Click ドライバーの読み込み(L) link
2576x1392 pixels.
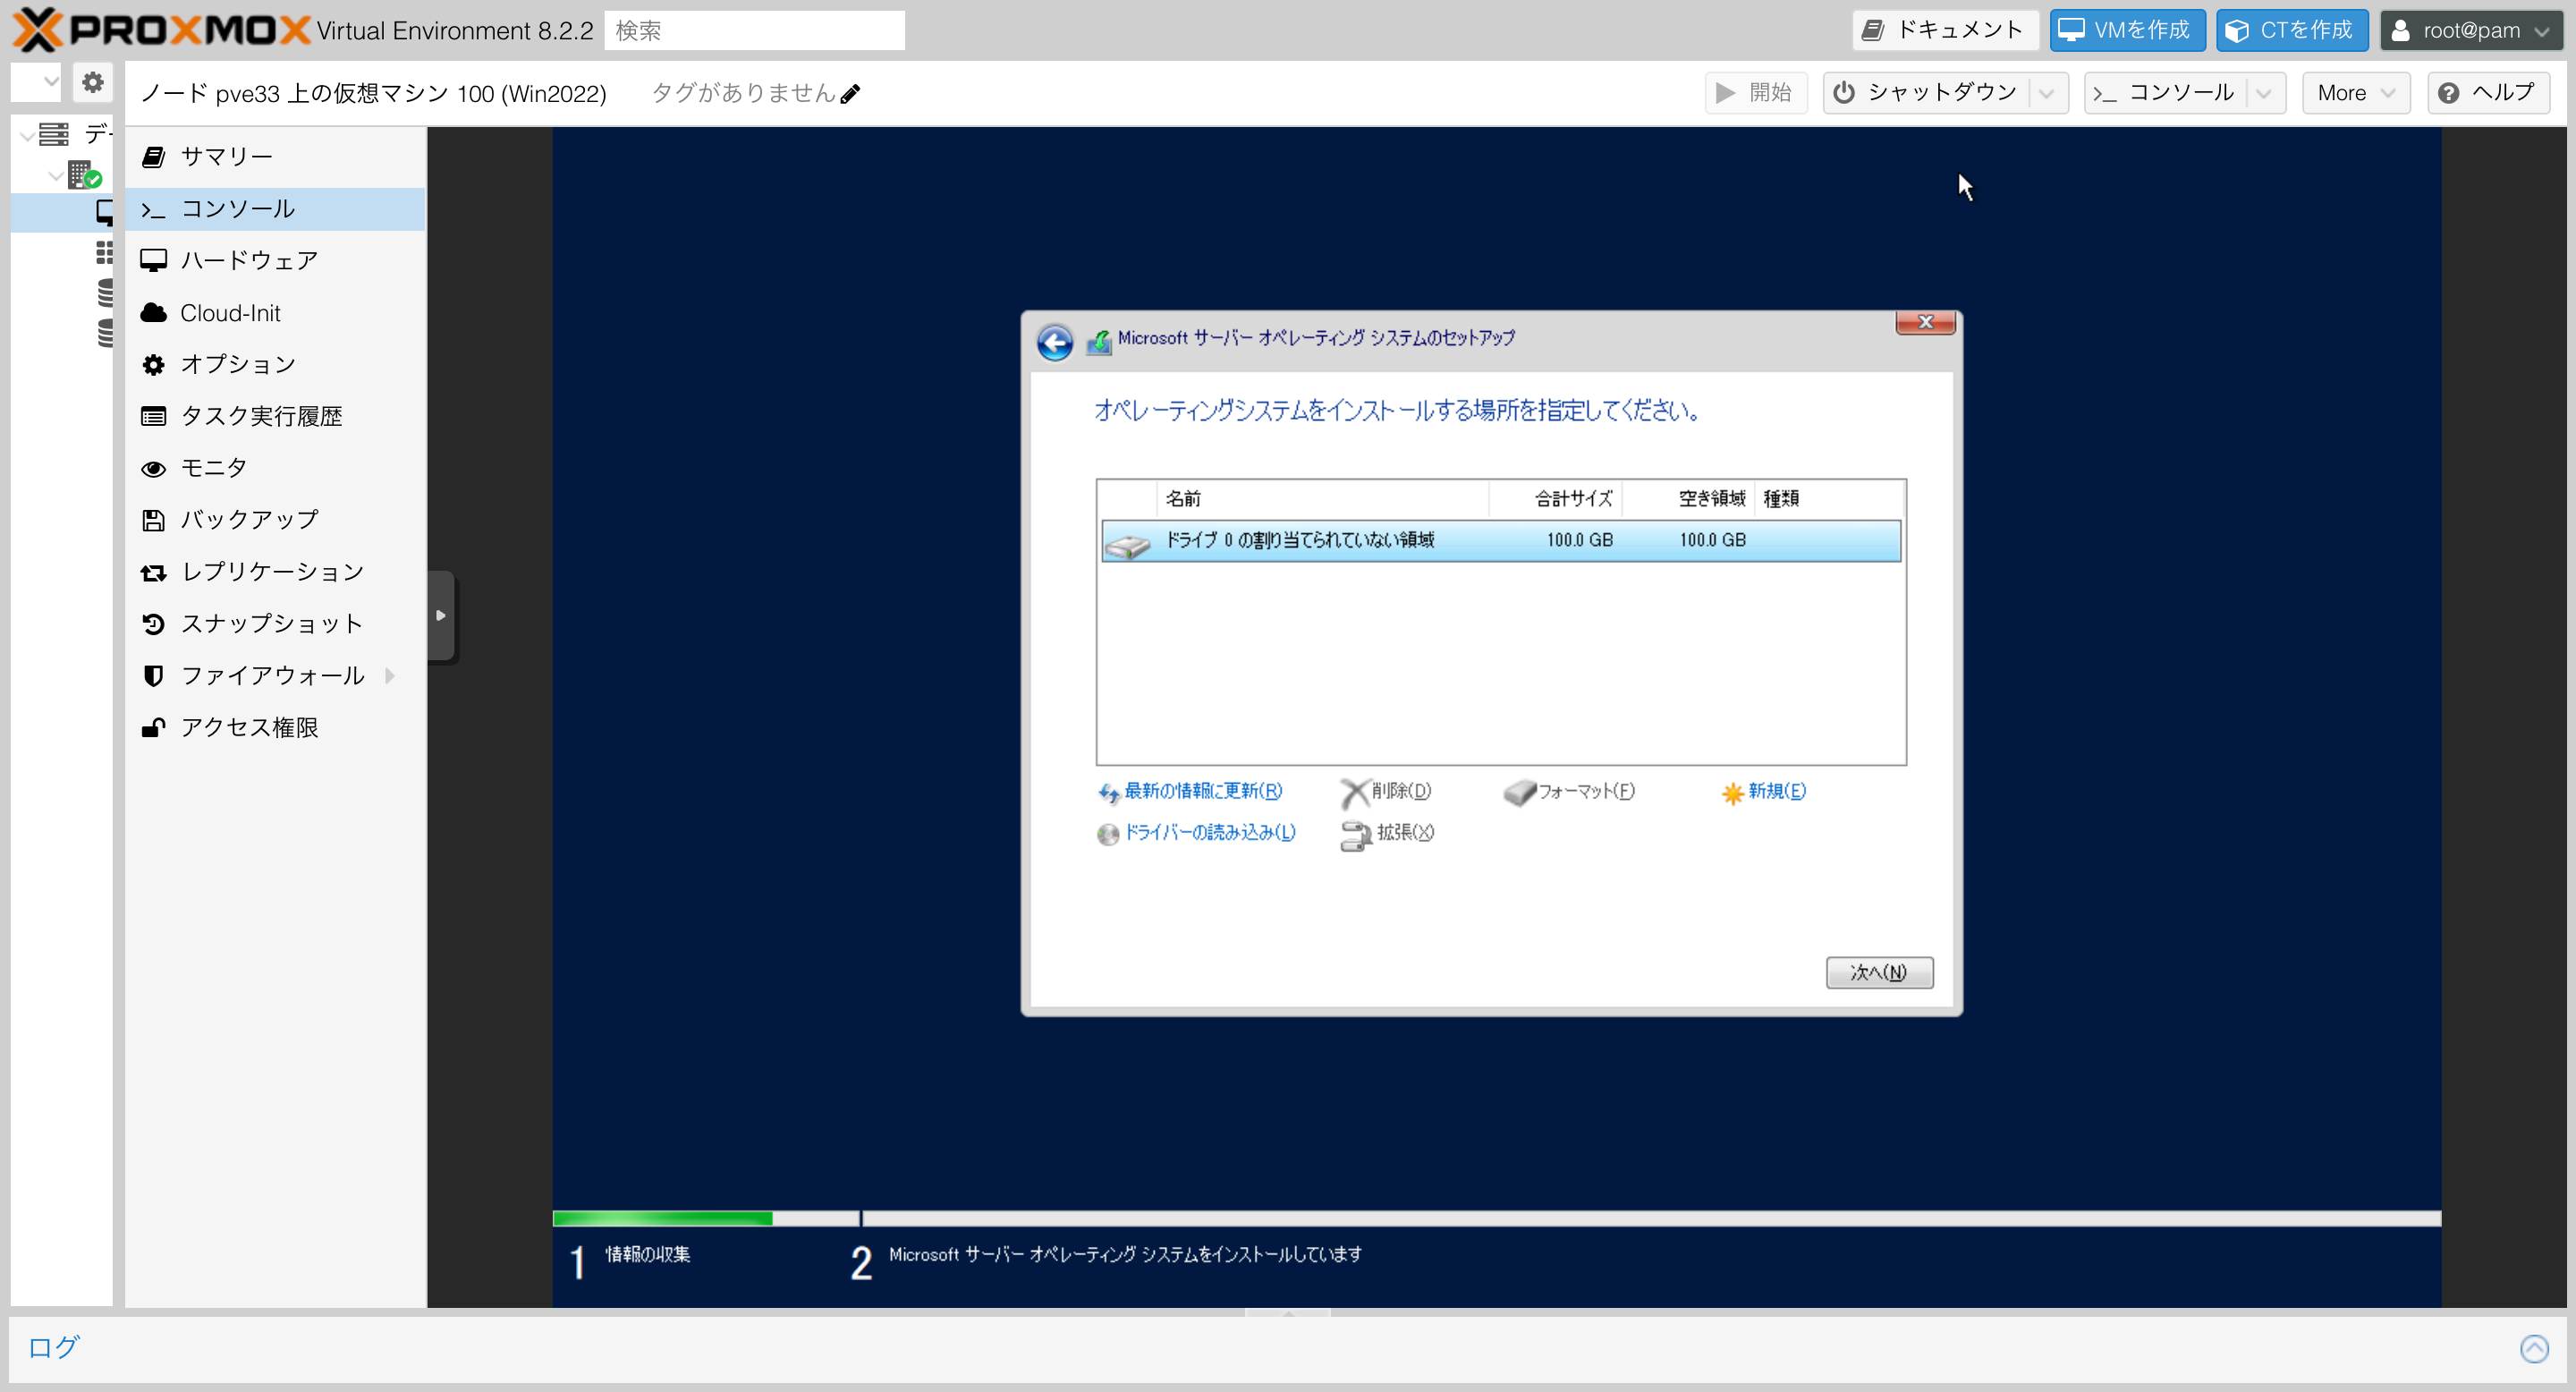[x=1209, y=832]
